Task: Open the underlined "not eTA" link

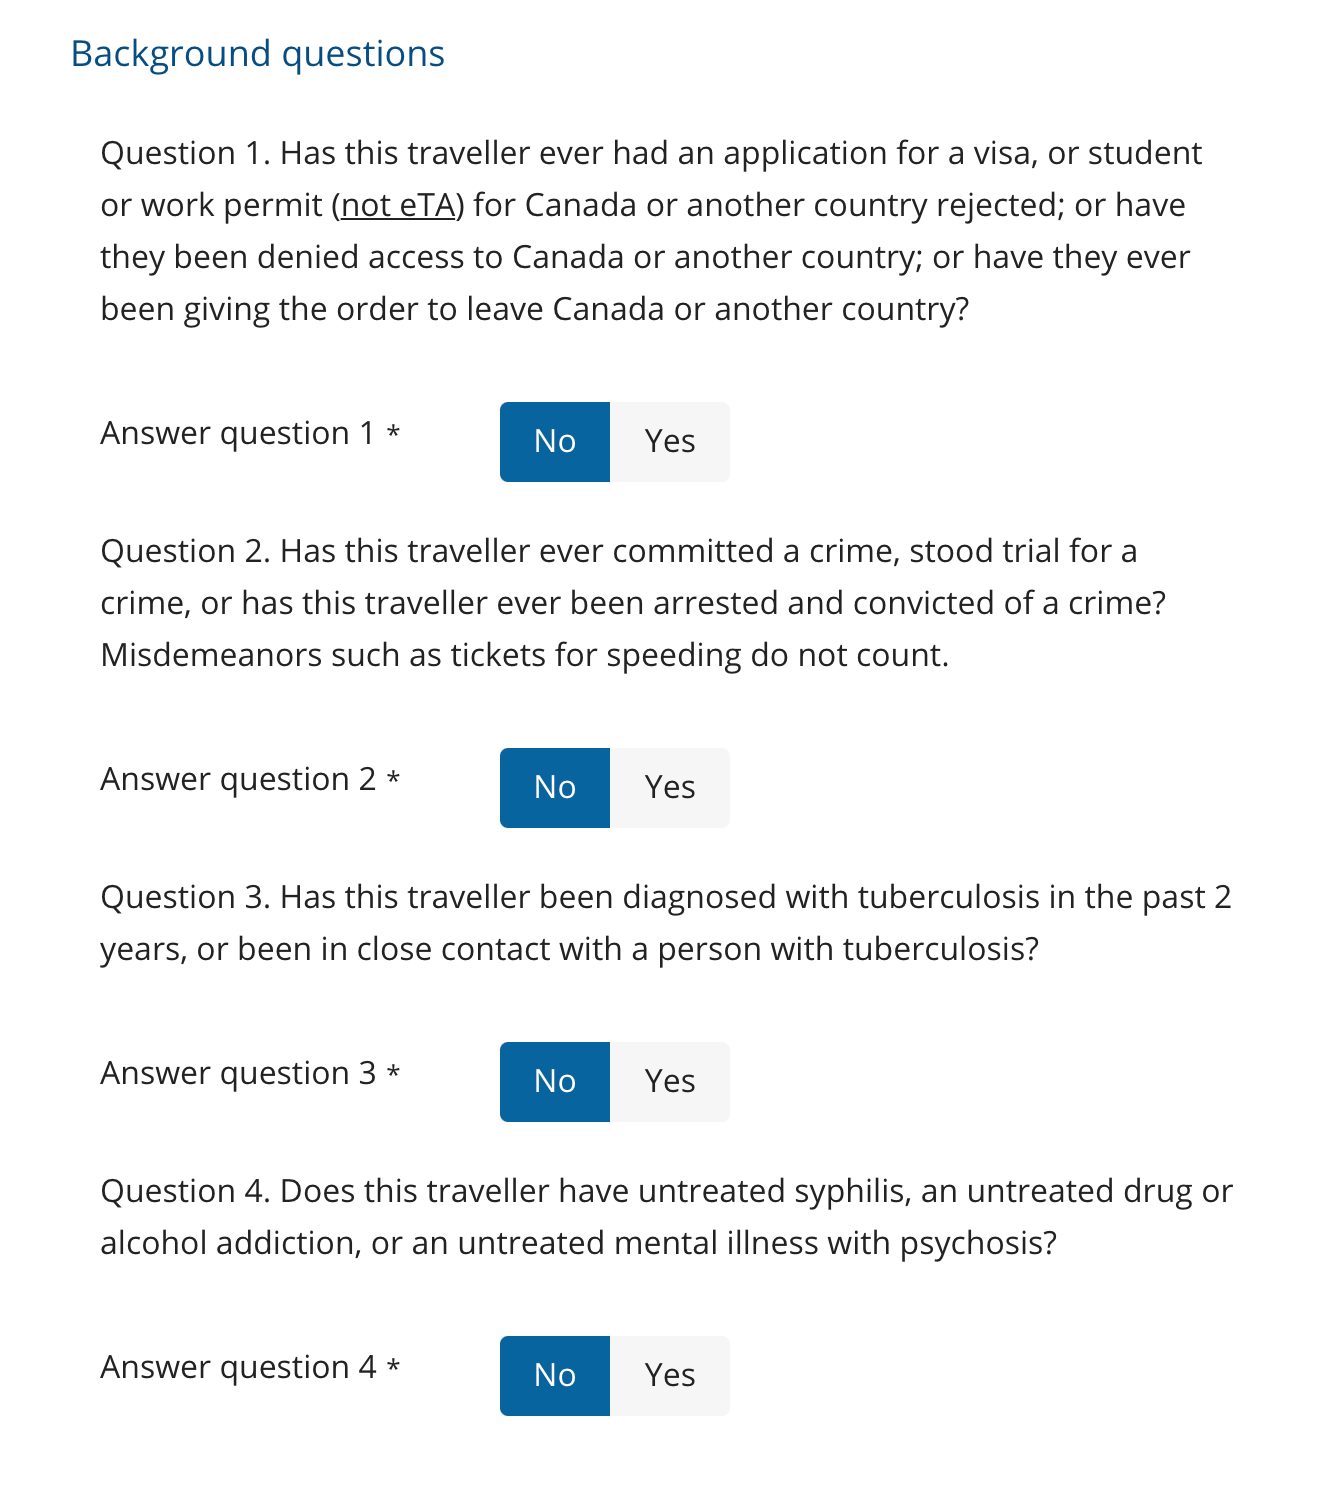Action: [398, 205]
